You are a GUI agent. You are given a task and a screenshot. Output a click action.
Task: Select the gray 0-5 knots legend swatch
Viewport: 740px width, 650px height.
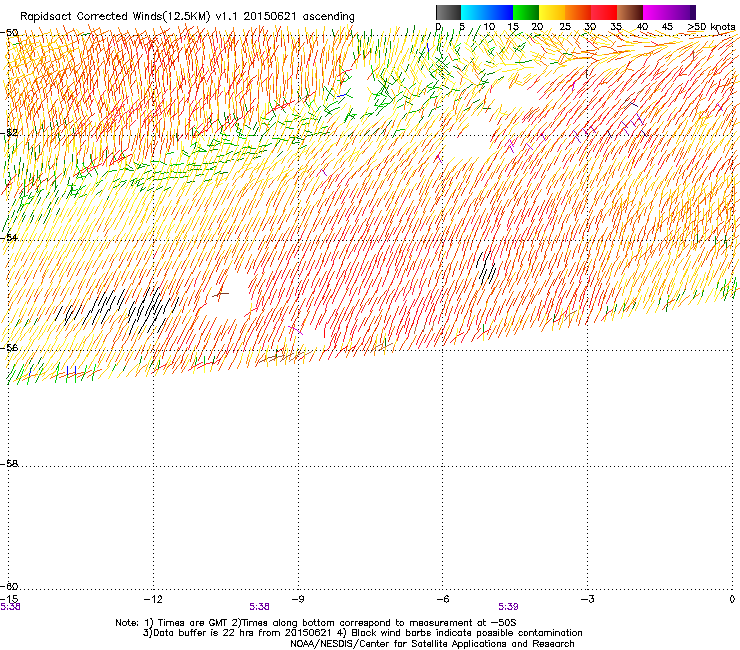pos(448,12)
